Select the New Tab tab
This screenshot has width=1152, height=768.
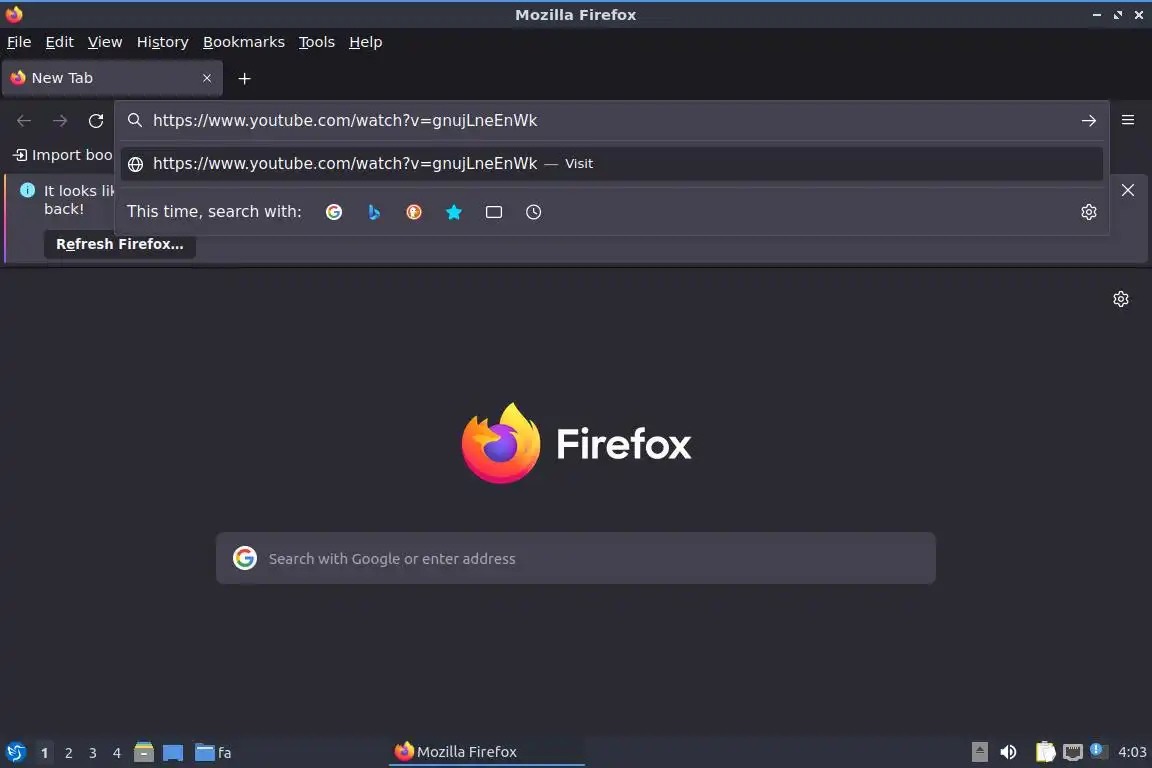coord(112,78)
